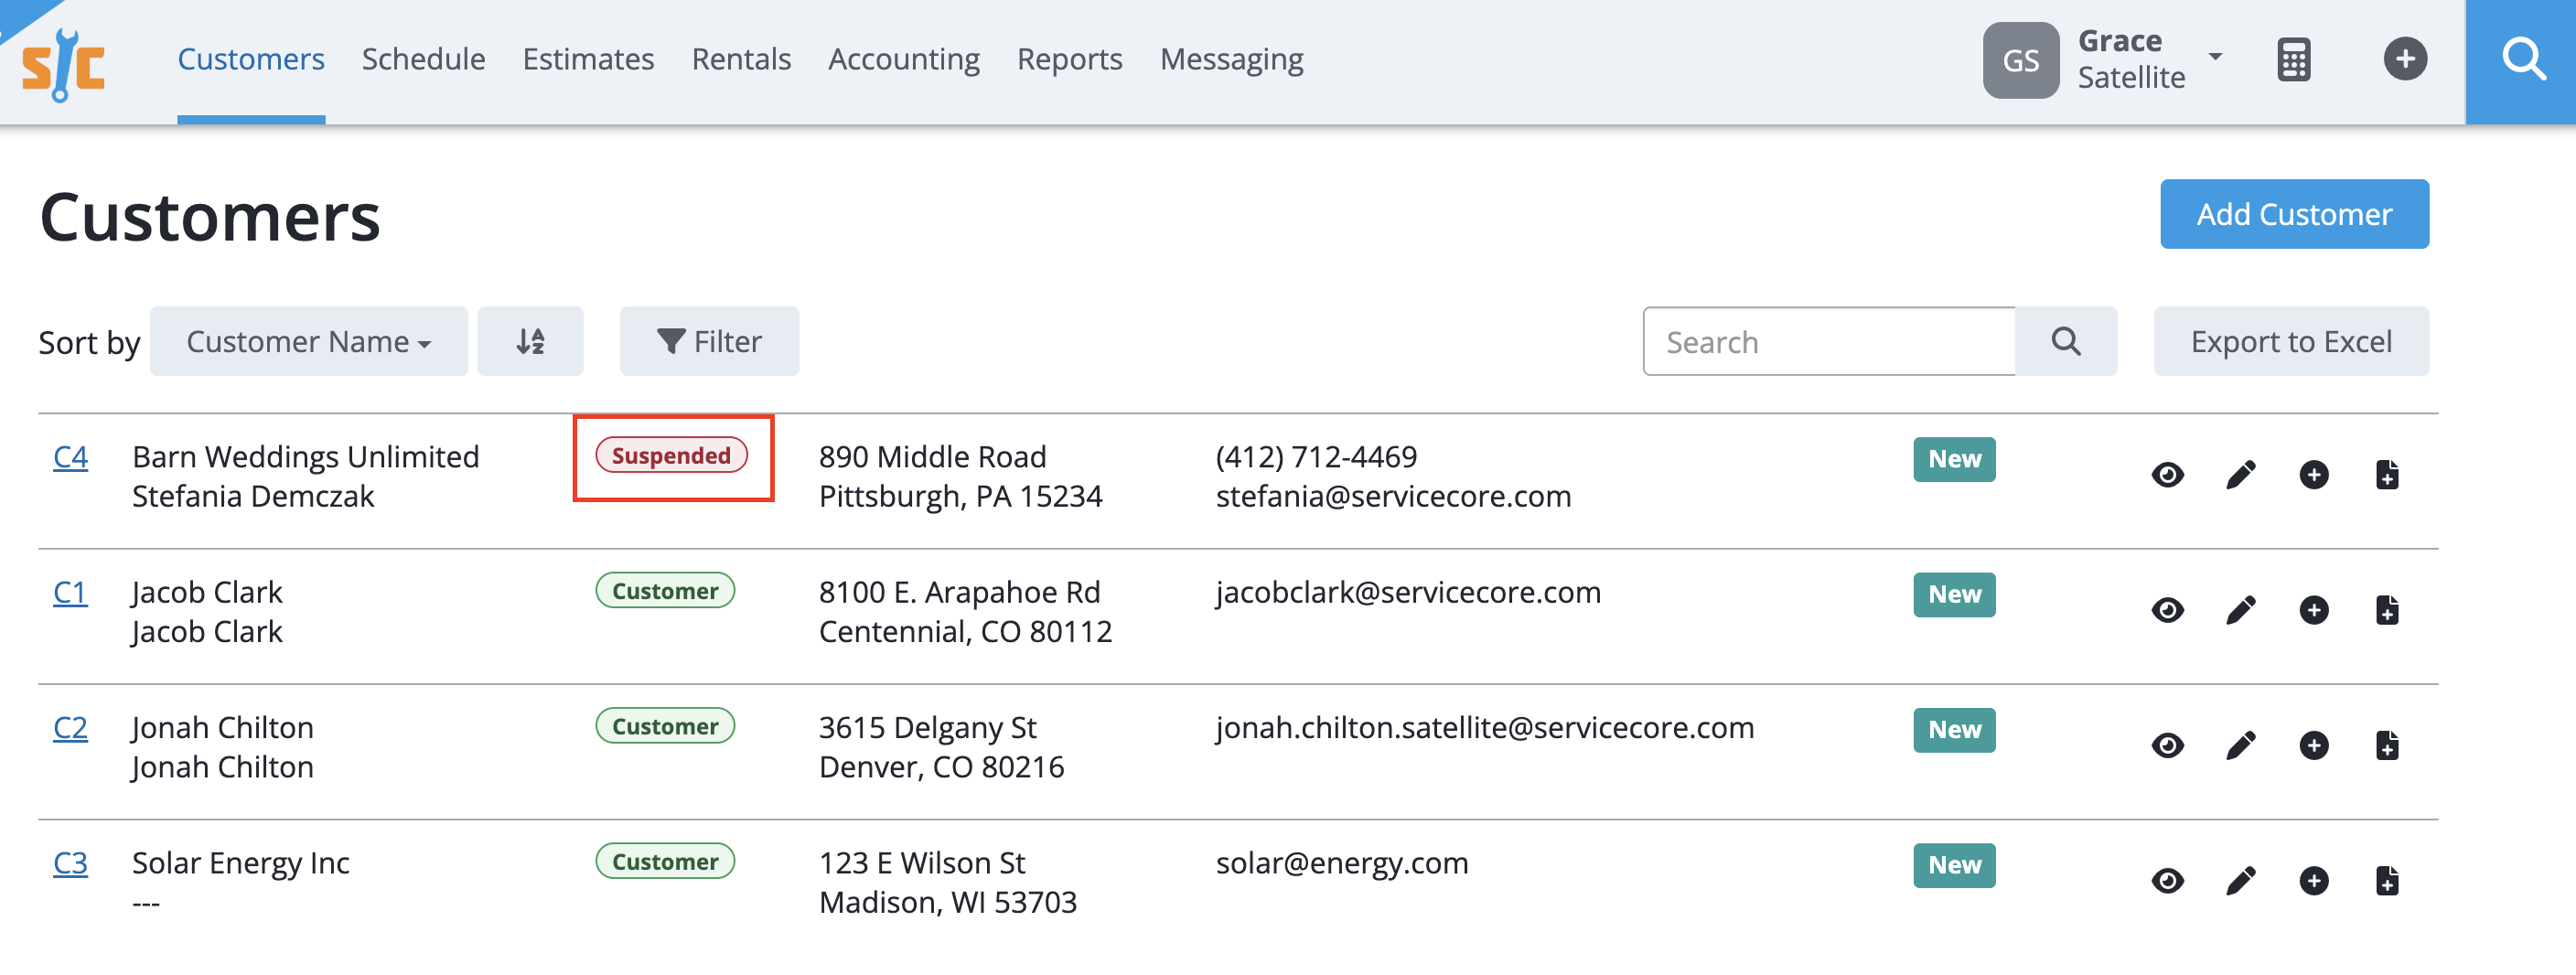View Jacob Clark with eye icon
This screenshot has width=2576, height=975.
tap(2167, 609)
